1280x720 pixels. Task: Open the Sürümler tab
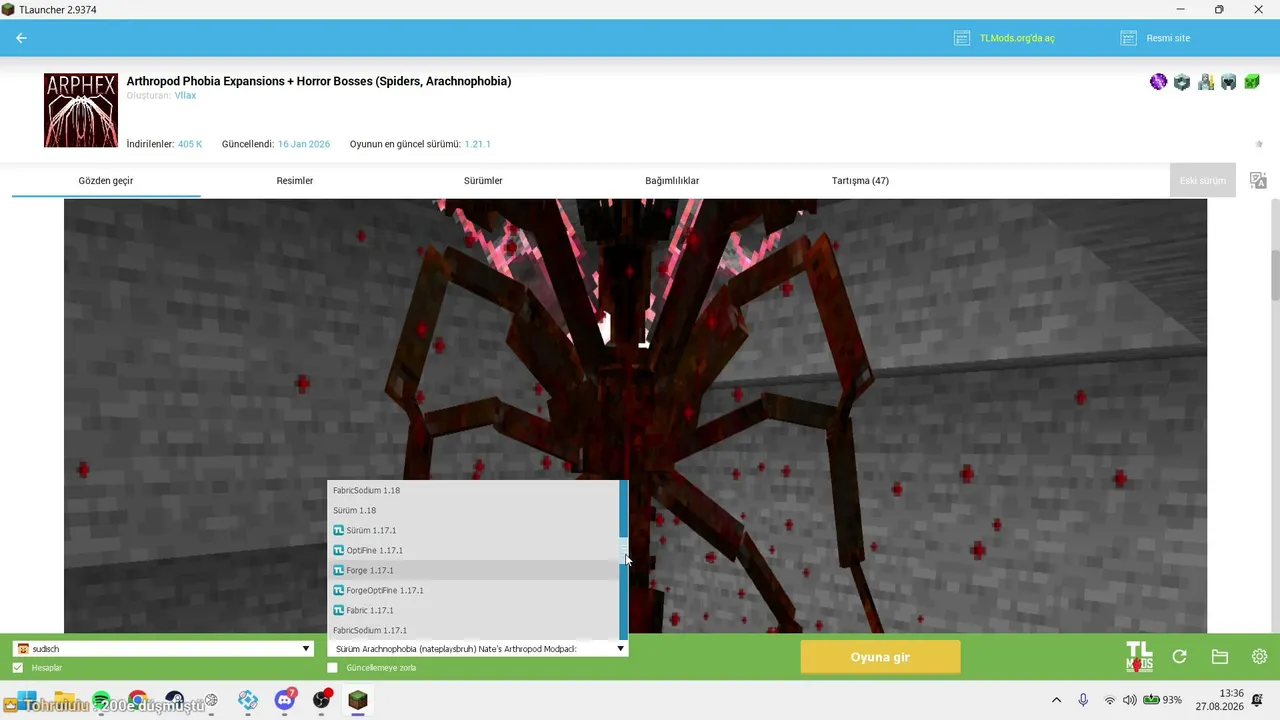(x=483, y=181)
